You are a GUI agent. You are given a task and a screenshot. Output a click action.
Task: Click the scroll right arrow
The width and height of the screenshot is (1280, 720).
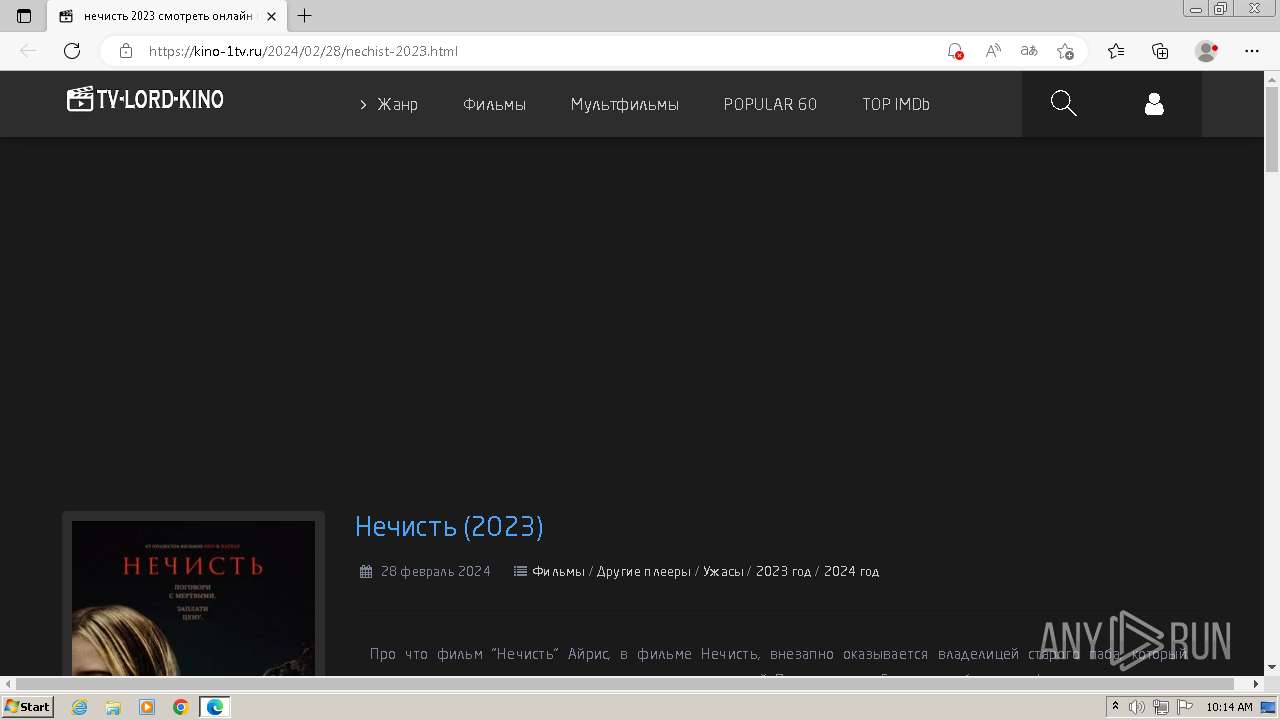(1257, 684)
